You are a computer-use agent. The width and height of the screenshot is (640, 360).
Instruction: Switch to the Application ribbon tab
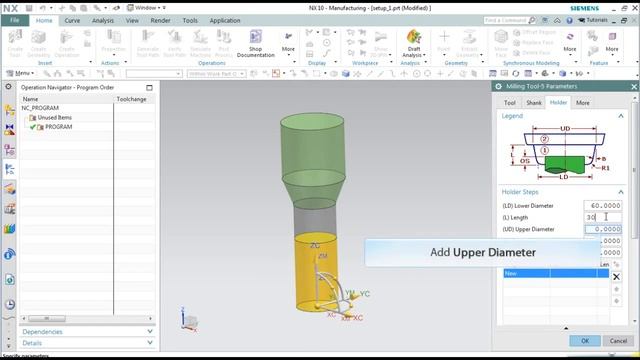tap(225, 20)
